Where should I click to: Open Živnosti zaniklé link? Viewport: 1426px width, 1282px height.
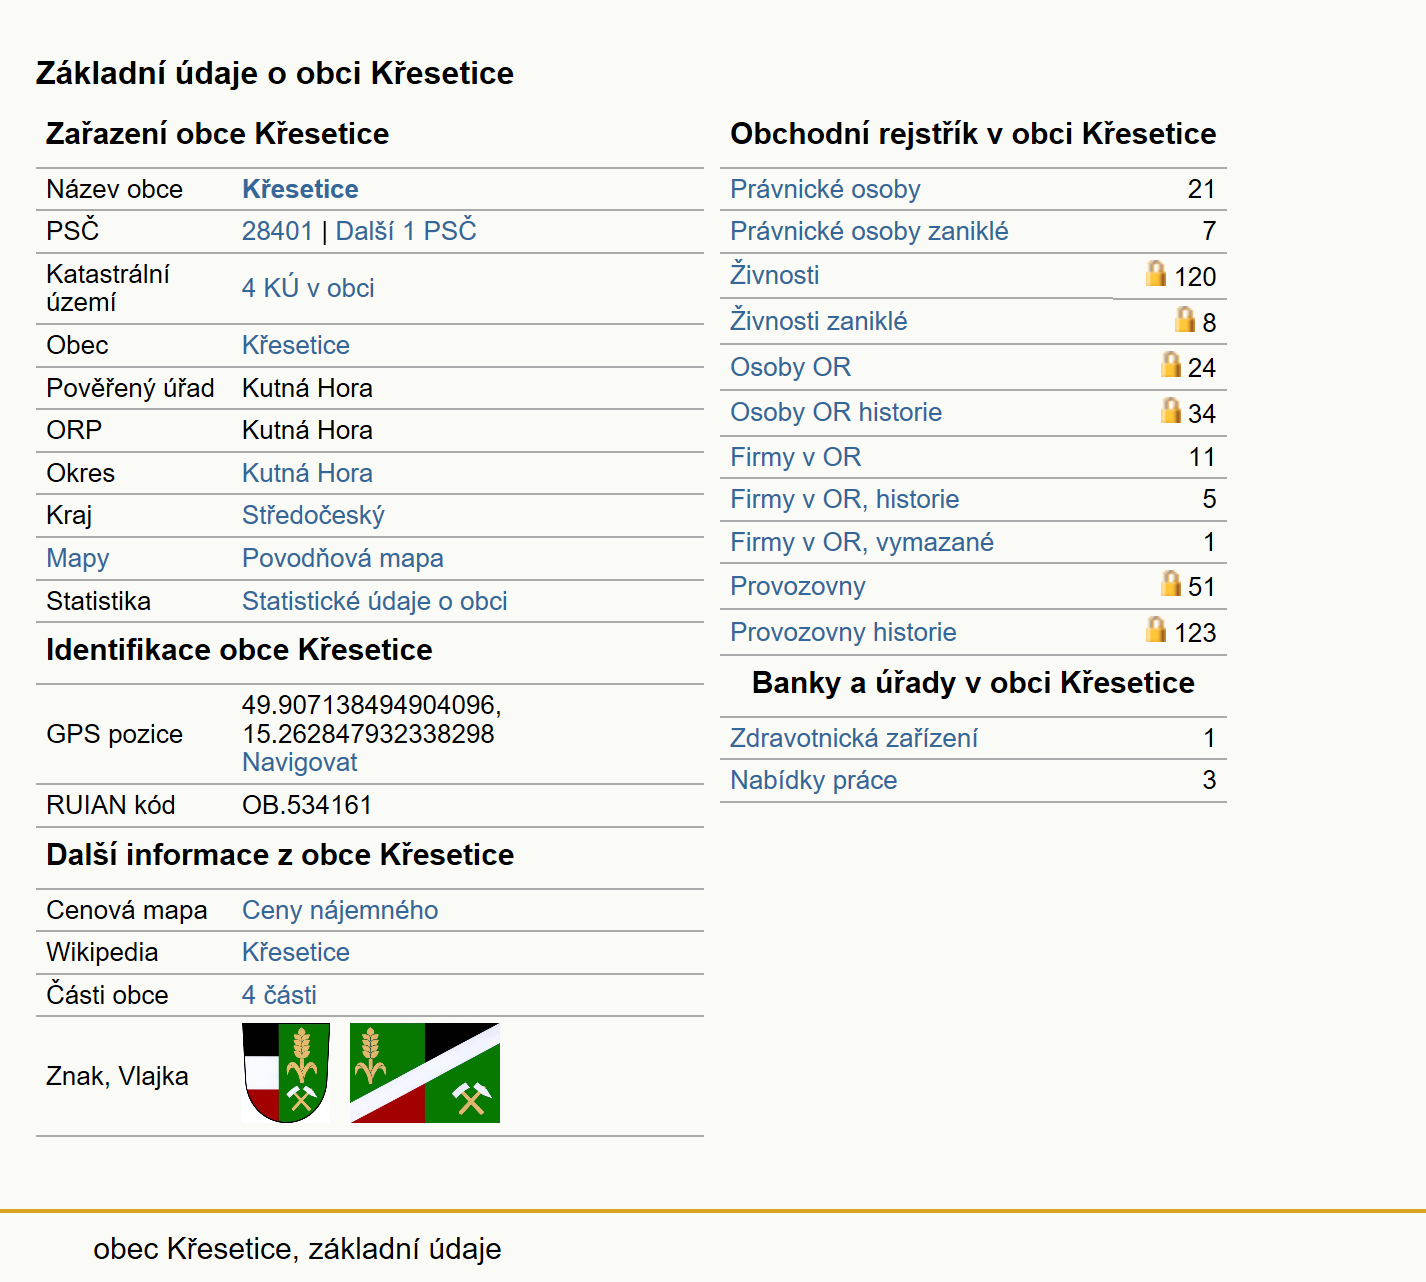point(819,321)
